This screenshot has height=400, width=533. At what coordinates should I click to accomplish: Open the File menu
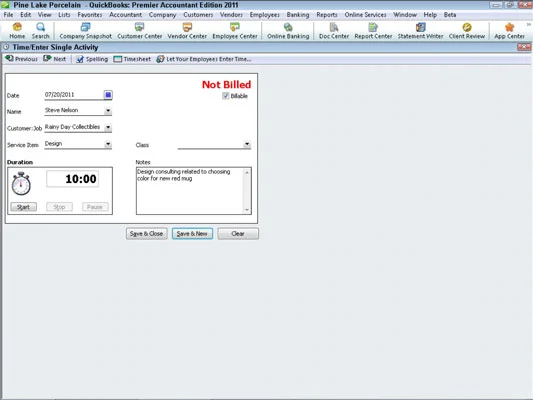click(x=8, y=15)
